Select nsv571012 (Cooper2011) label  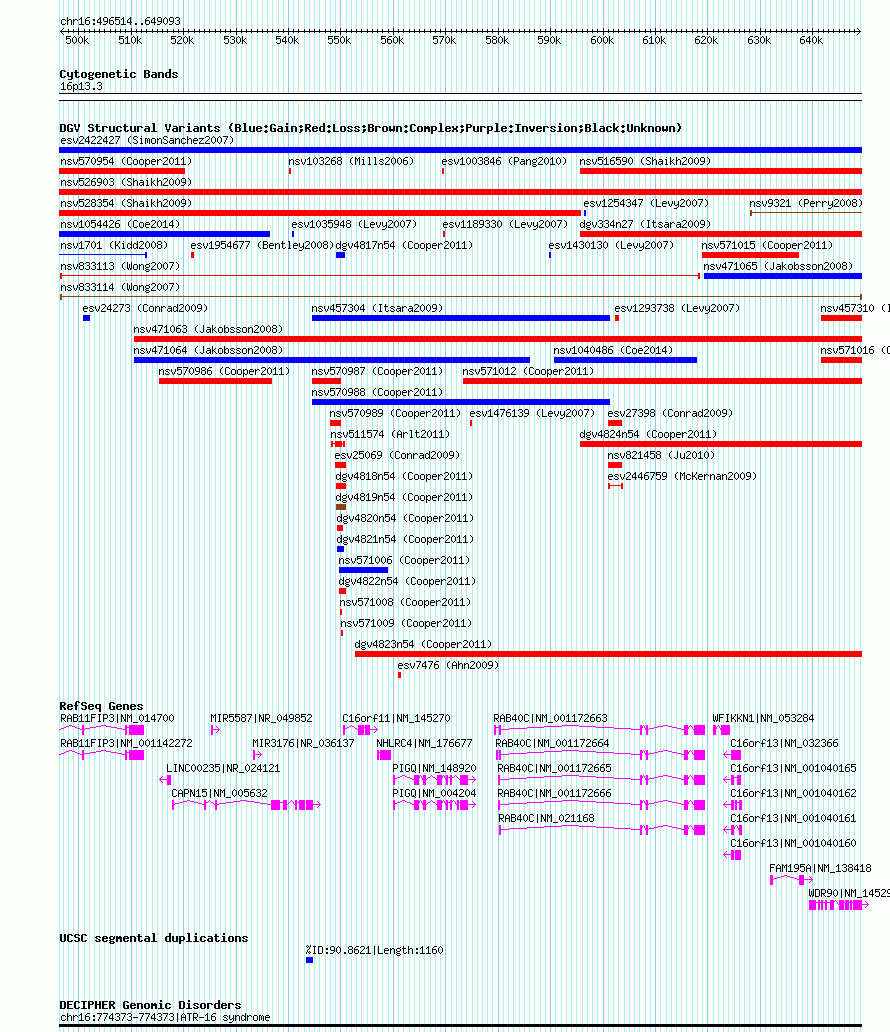528,372
